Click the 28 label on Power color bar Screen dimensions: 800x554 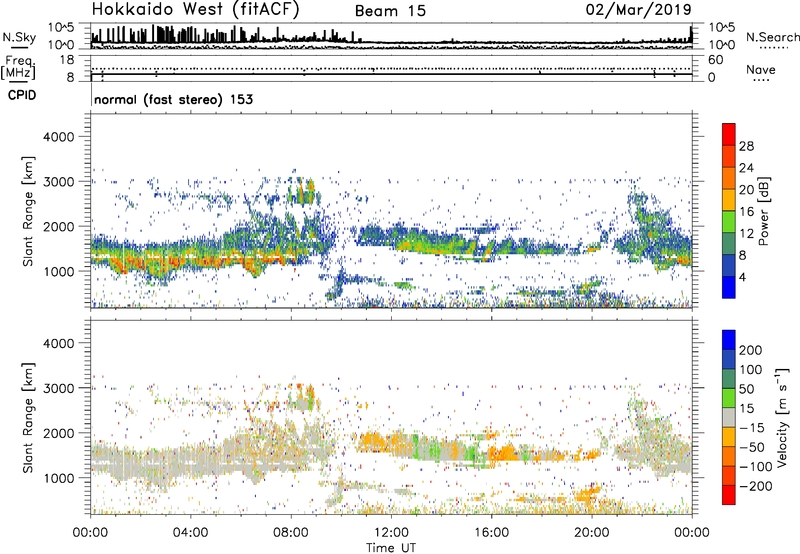(x=746, y=146)
